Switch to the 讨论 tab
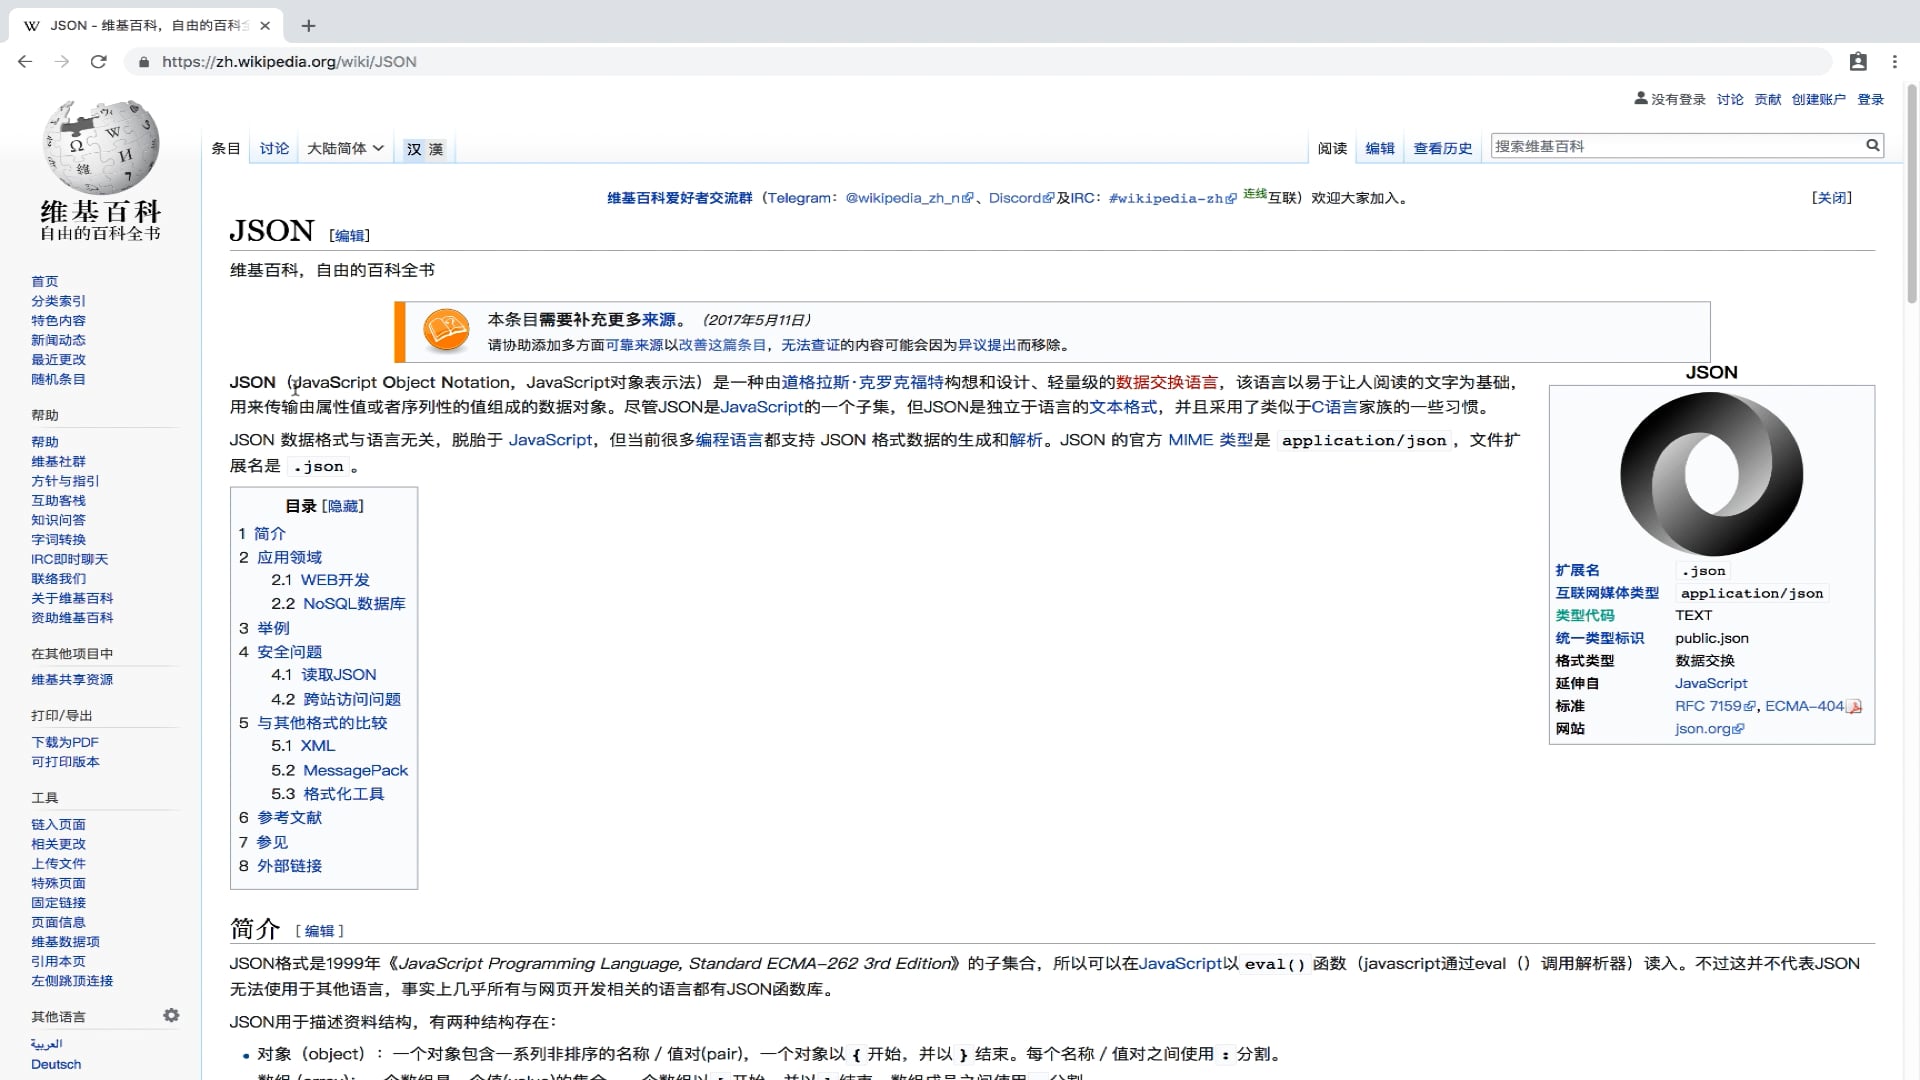1920x1080 pixels. click(273, 148)
